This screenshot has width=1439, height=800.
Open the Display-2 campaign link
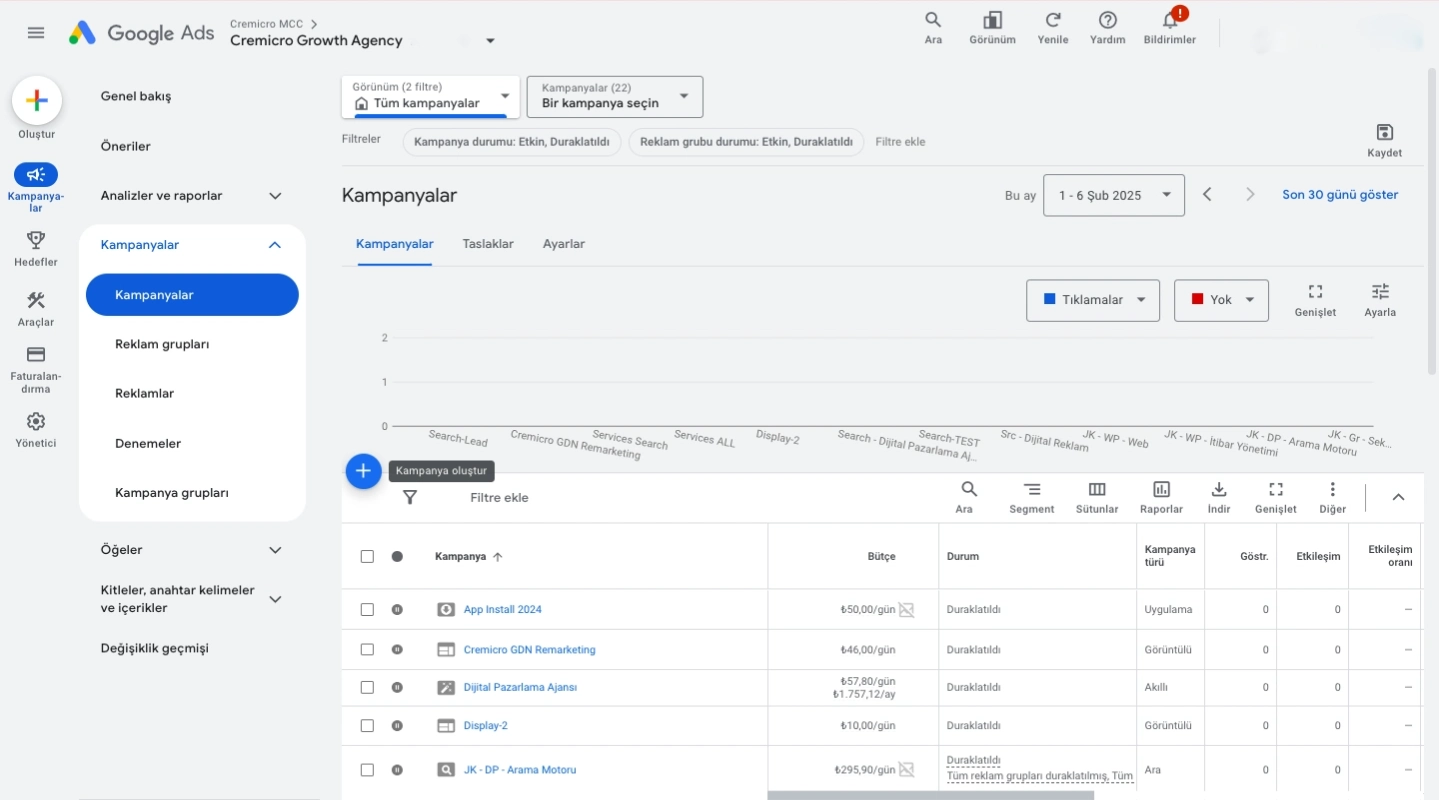[486, 726]
